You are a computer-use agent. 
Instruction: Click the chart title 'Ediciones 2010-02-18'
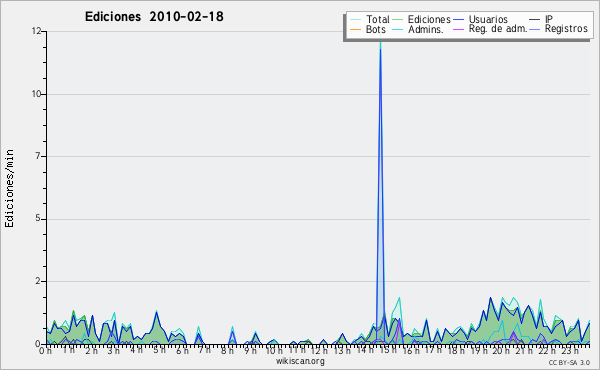pos(154,17)
